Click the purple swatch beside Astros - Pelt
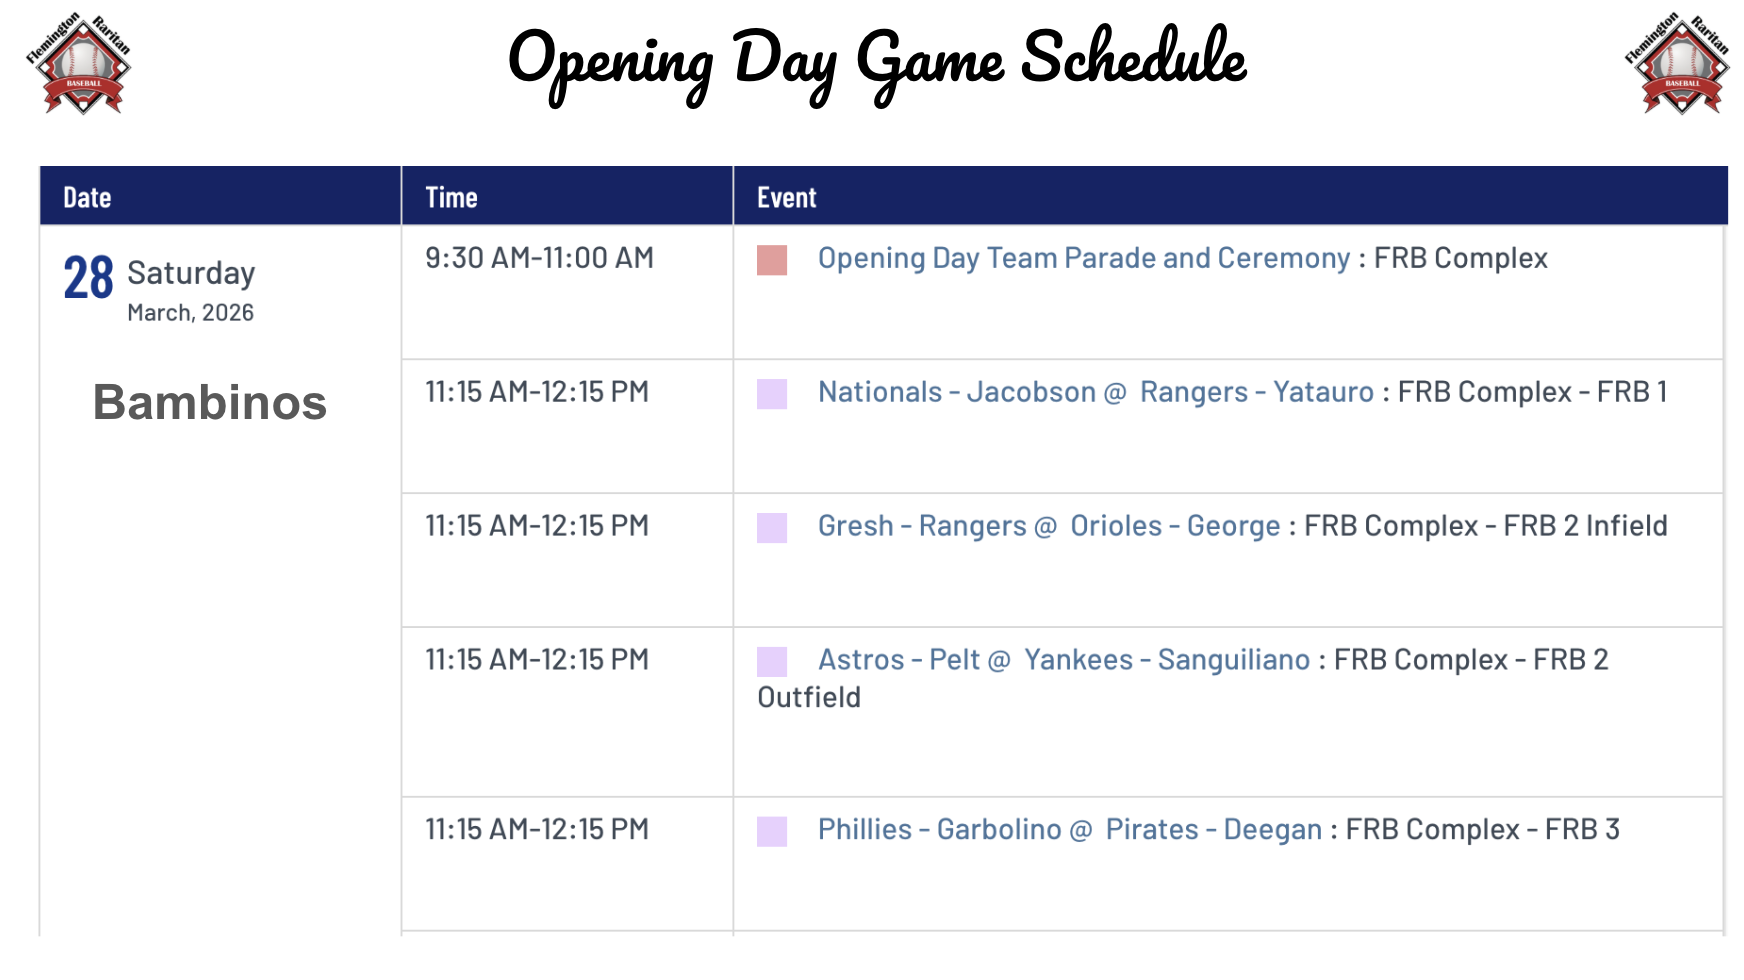The image size is (1744, 980). pyautogui.click(x=772, y=662)
